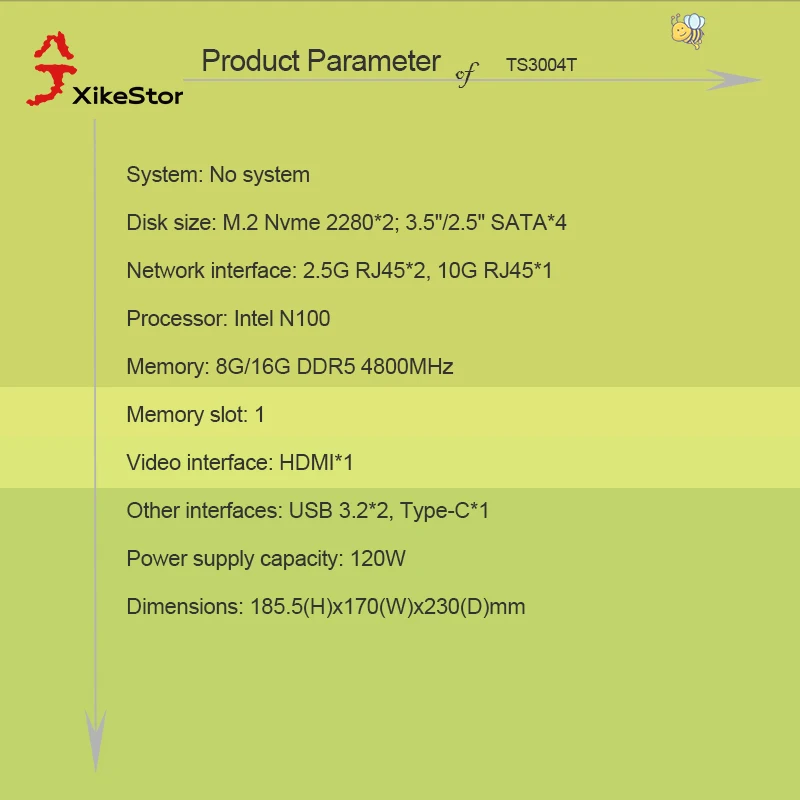The image size is (800, 800).
Task: Click the 'System: No system' line
Action: [218, 175]
